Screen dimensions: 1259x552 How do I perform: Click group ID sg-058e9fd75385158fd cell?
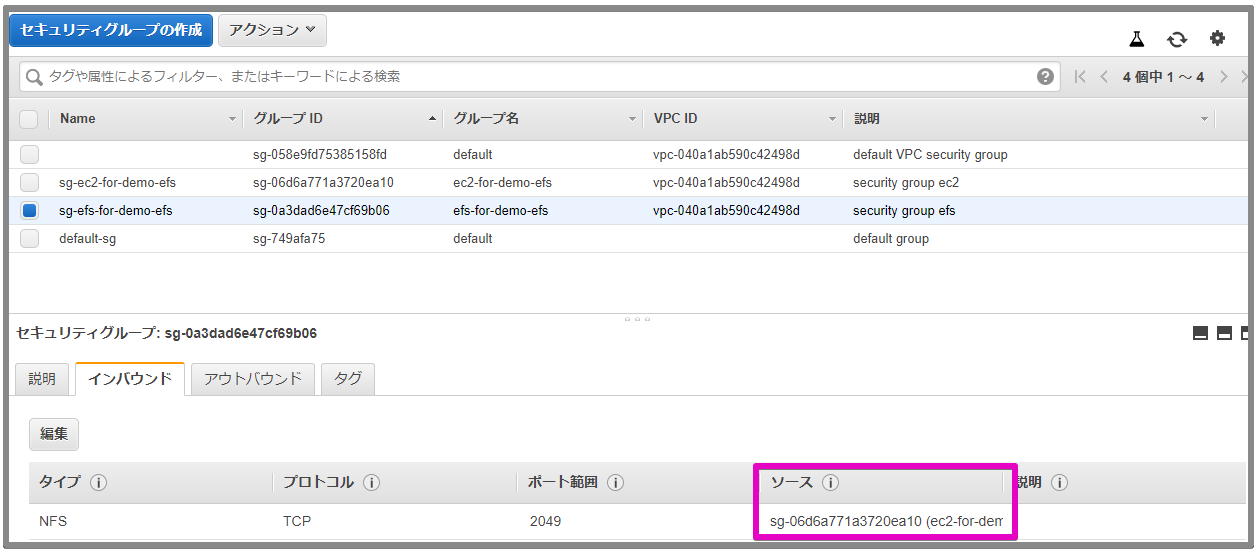[x=320, y=155]
